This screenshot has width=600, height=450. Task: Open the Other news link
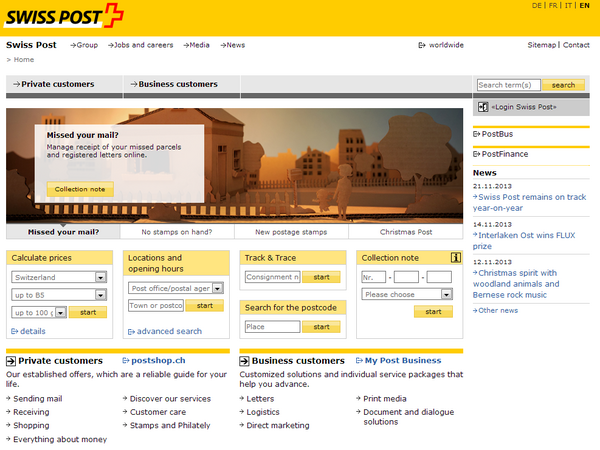point(496,310)
